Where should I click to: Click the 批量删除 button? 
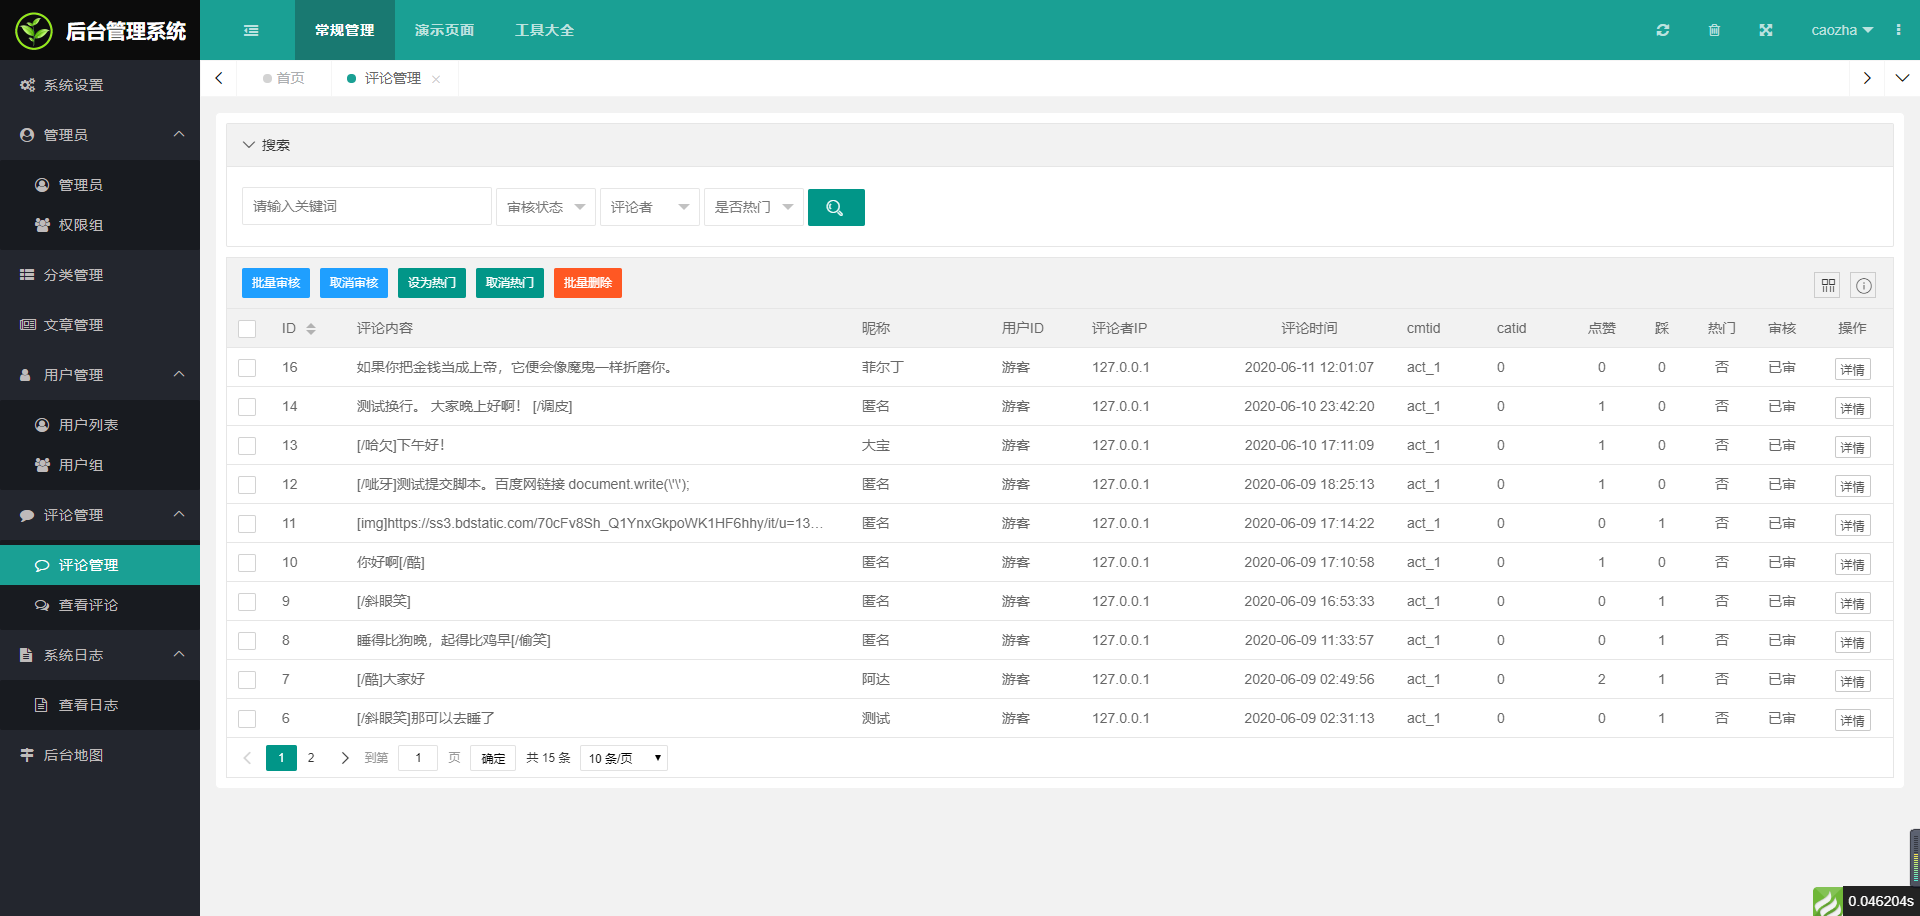[x=588, y=283]
